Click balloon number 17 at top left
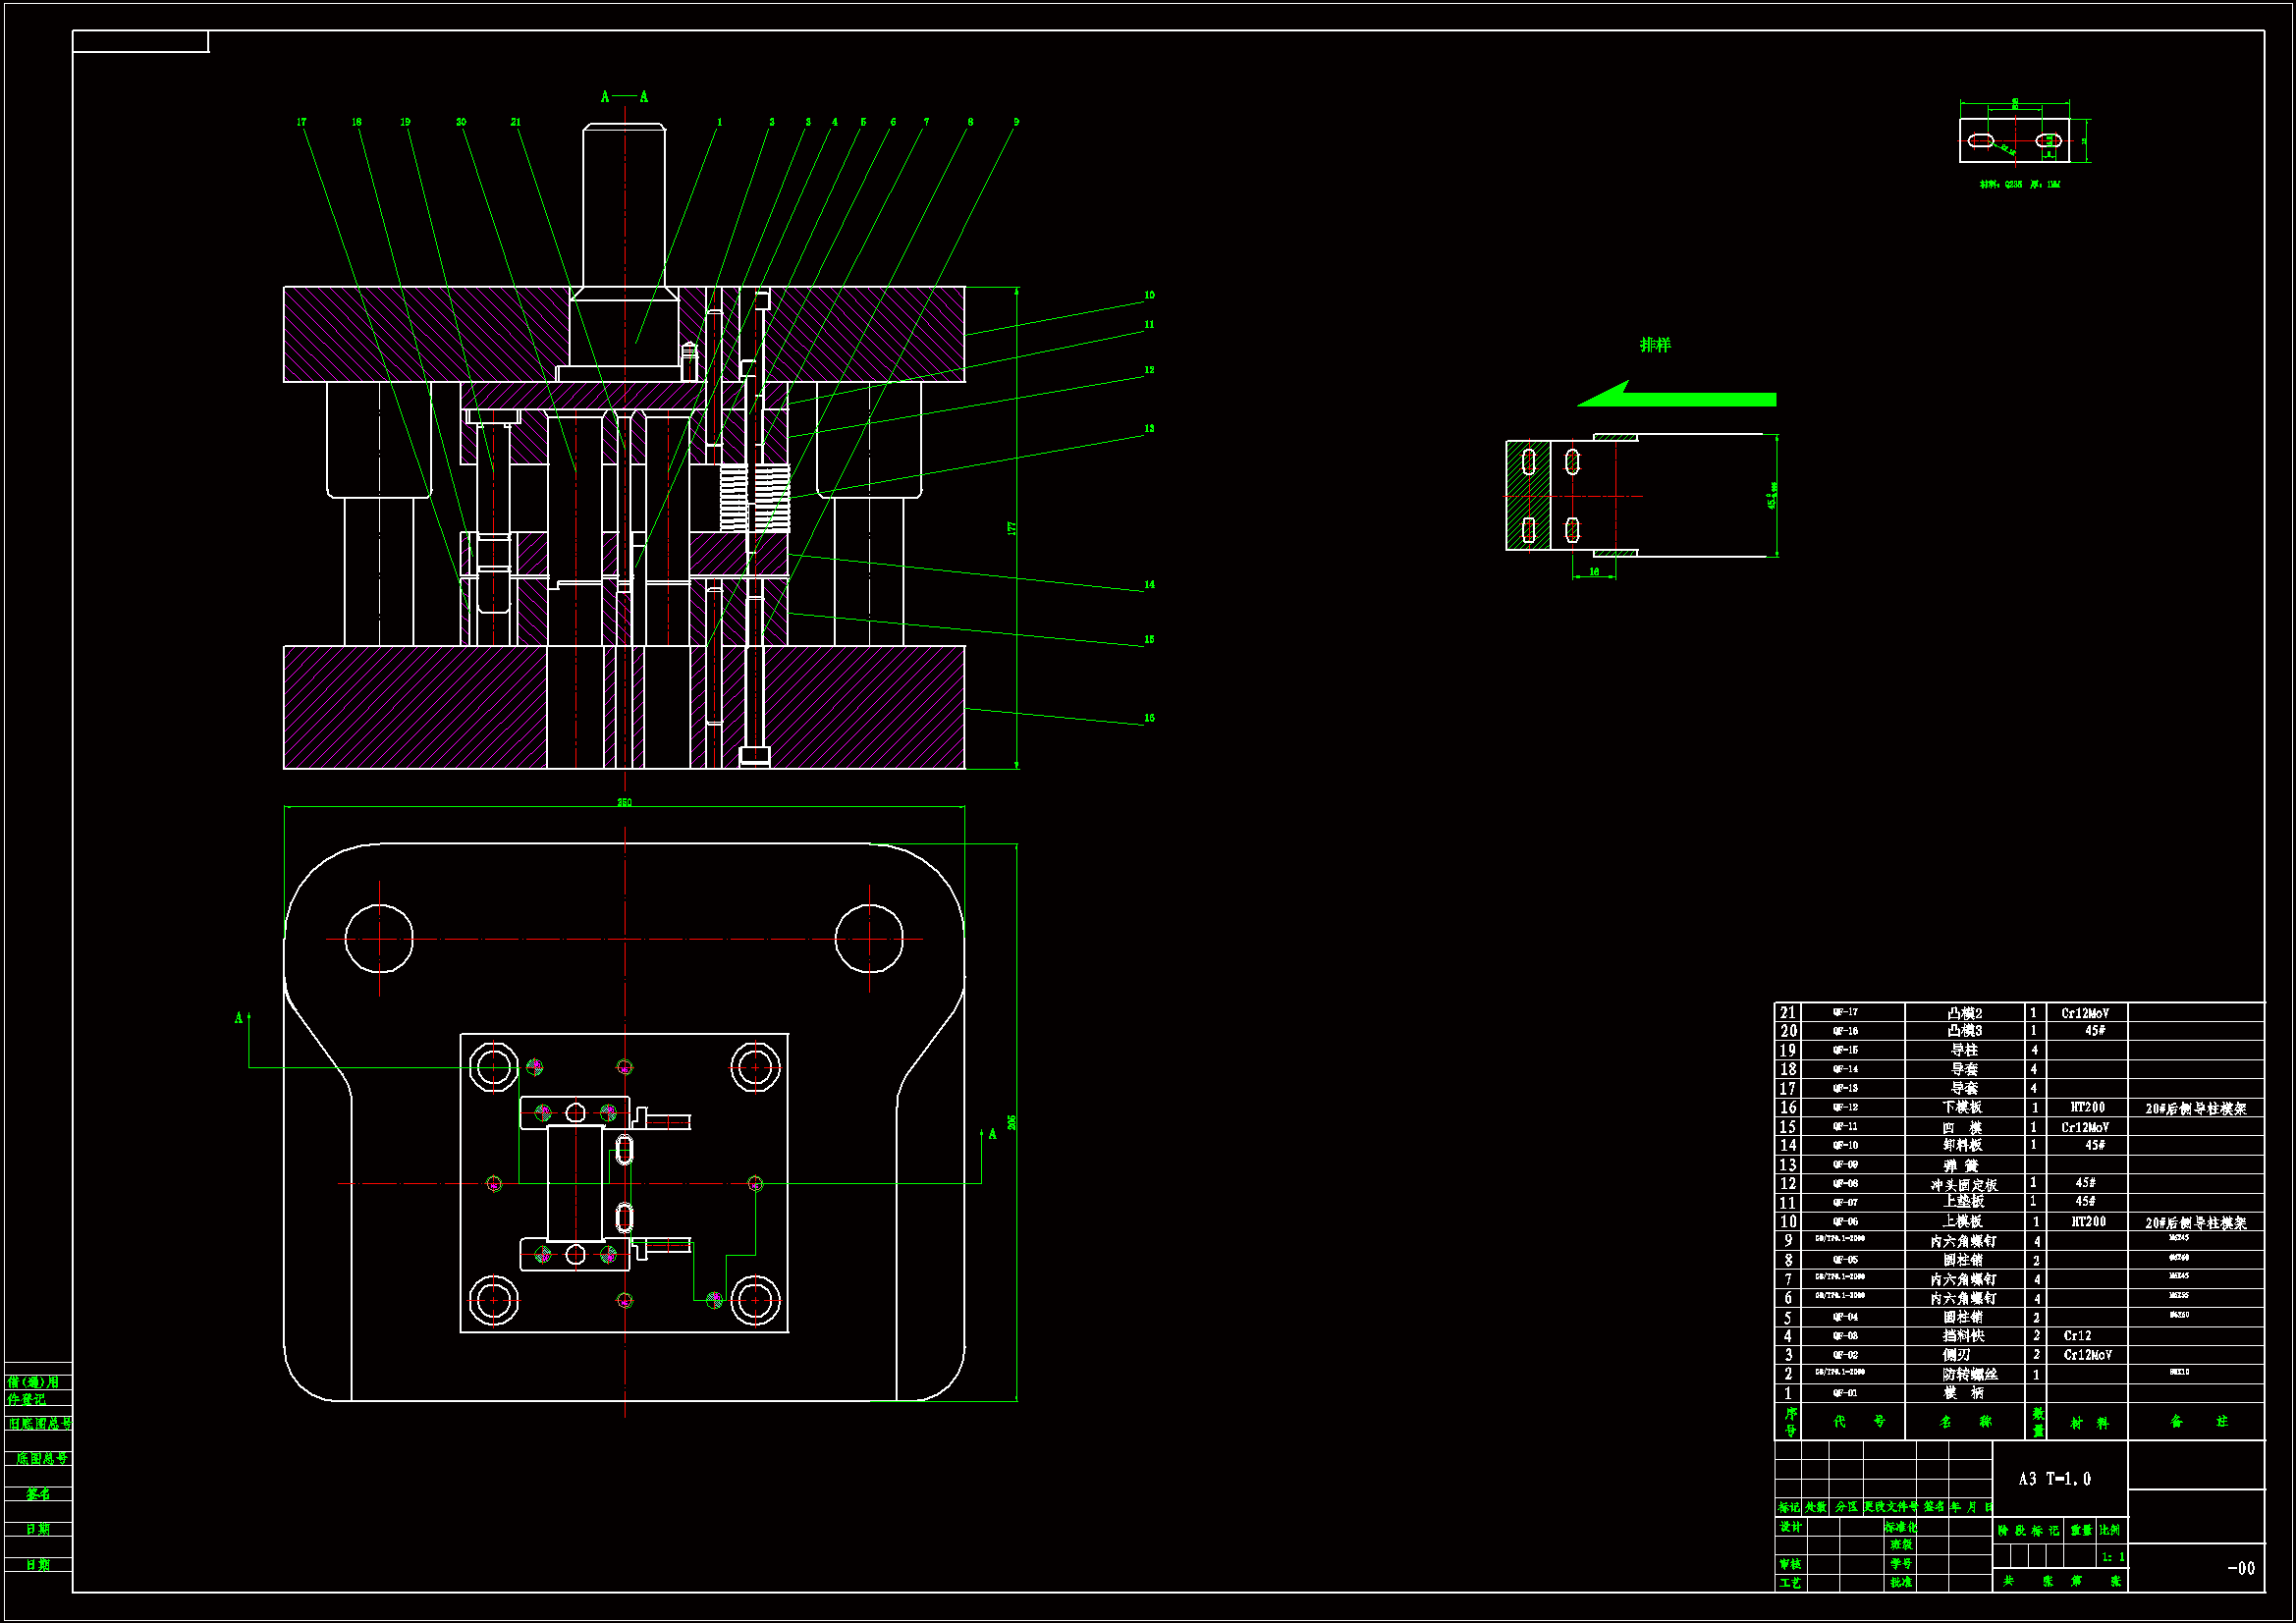 (301, 122)
